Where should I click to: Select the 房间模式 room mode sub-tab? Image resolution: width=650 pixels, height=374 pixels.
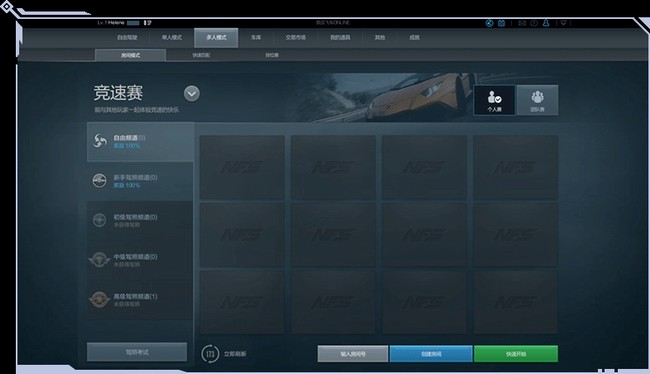coord(131,55)
